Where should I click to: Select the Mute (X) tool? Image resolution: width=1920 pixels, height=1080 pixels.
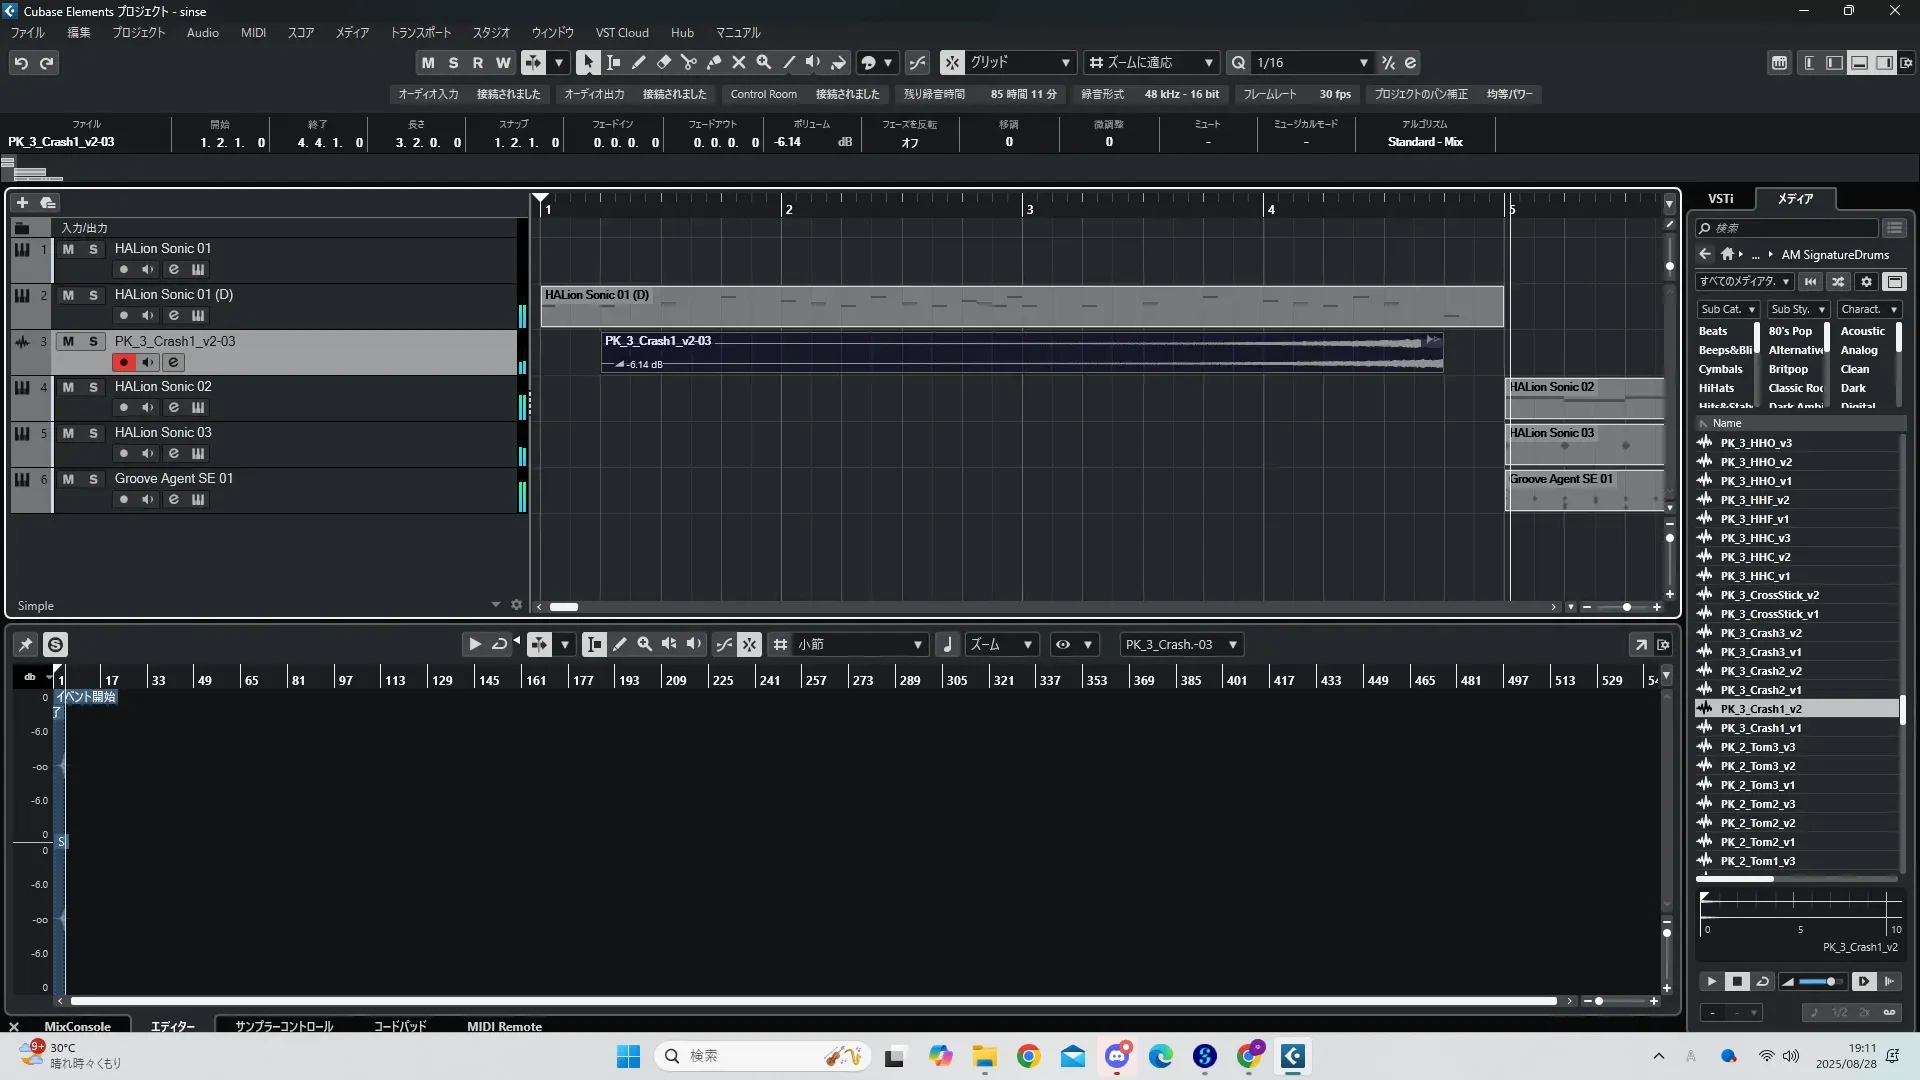click(738, 62)
